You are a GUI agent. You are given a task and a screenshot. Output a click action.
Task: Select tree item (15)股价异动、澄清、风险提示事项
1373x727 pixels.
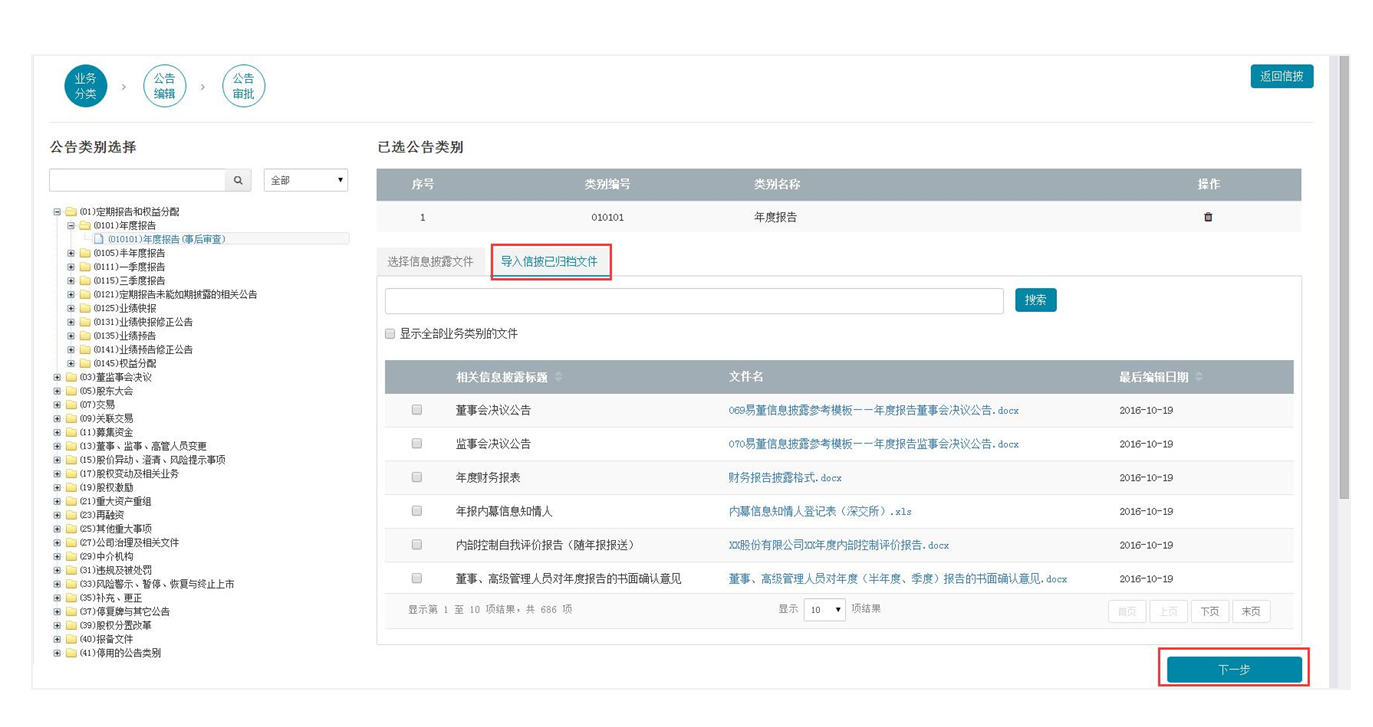pyautogui.click(x=152, y=460)
